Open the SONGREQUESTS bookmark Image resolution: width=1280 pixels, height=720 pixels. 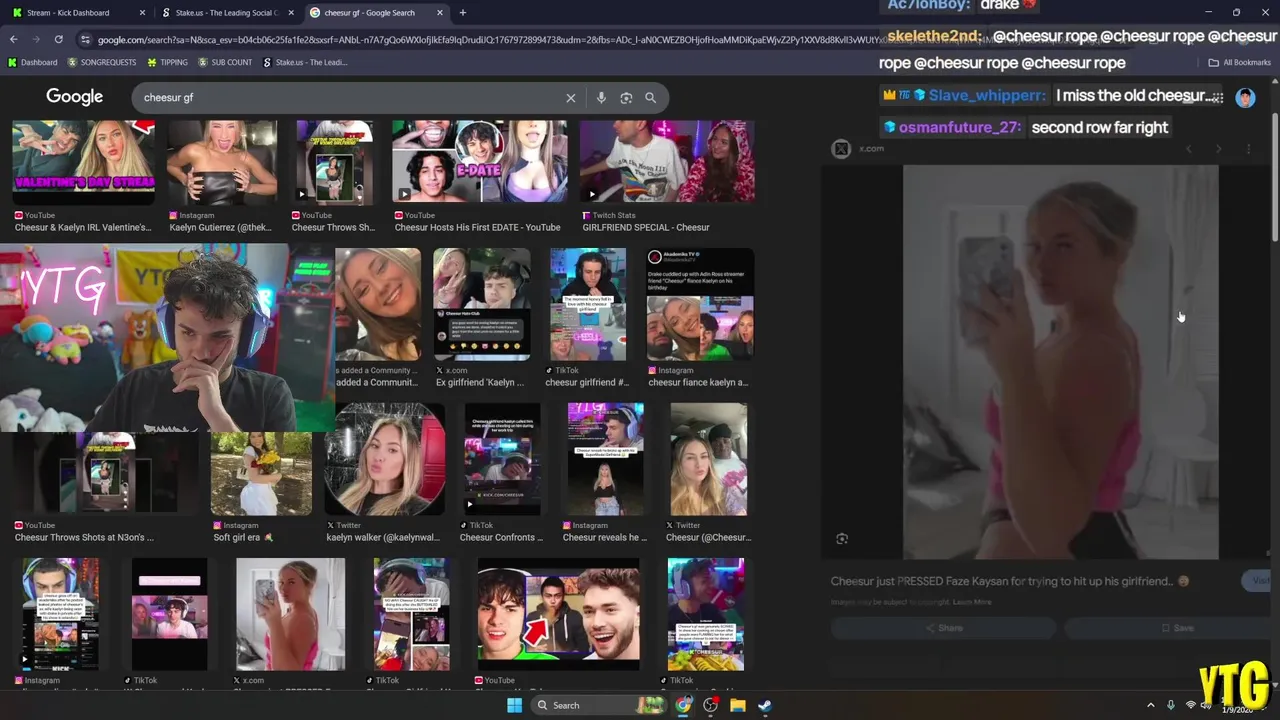click(102, 62)
